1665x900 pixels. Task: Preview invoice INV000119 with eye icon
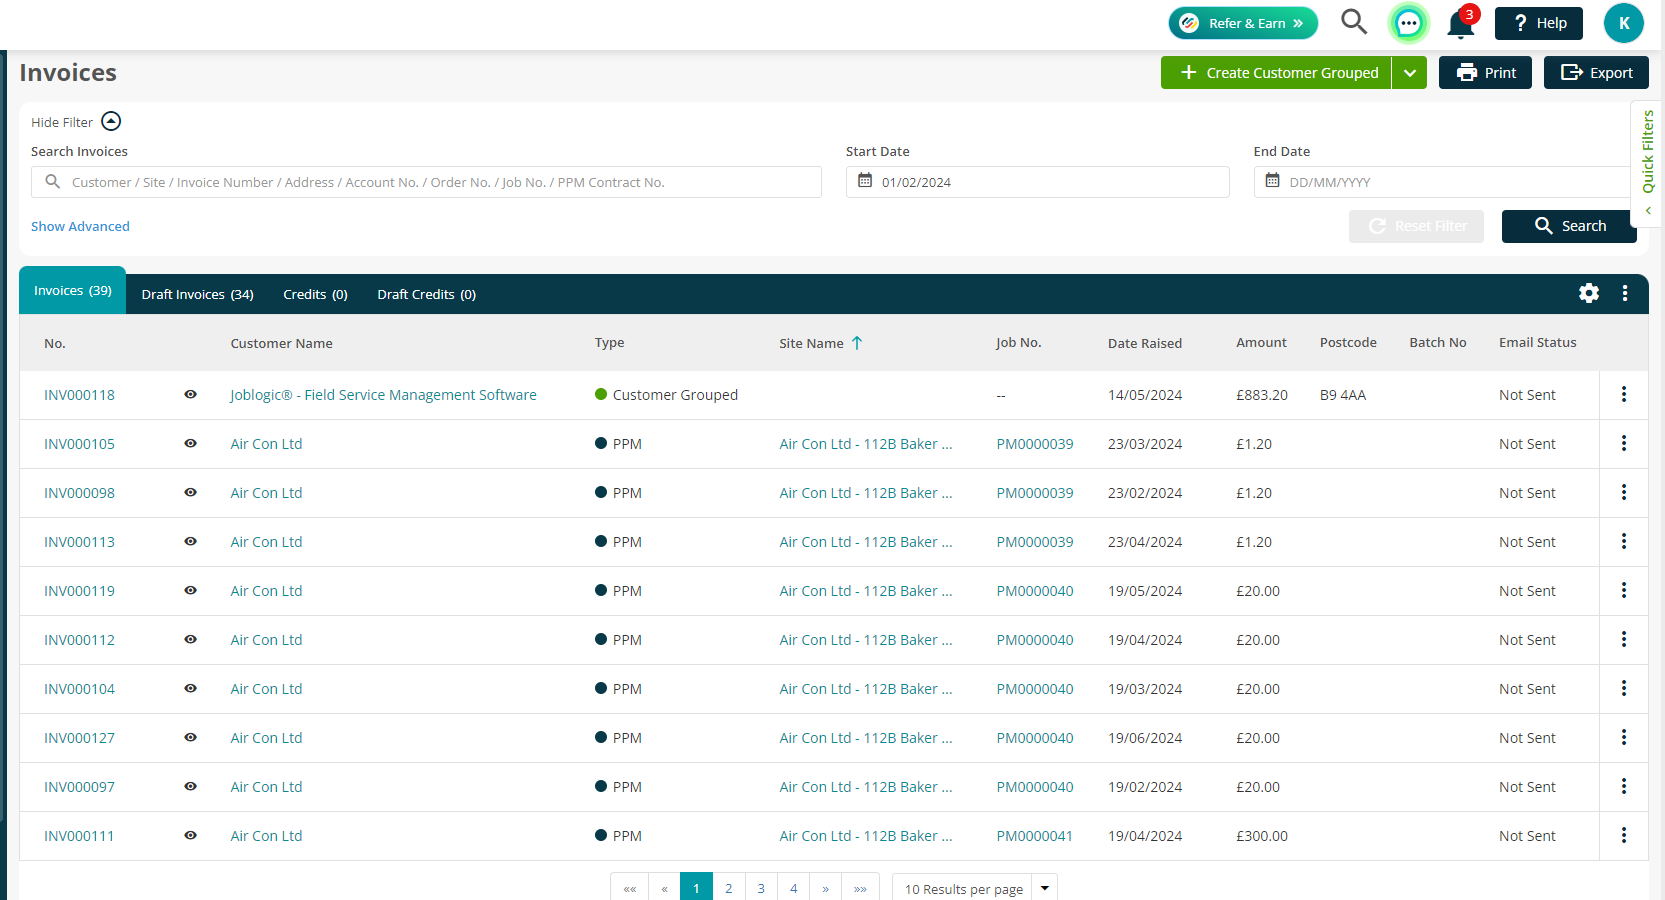[x=190, y=590]
